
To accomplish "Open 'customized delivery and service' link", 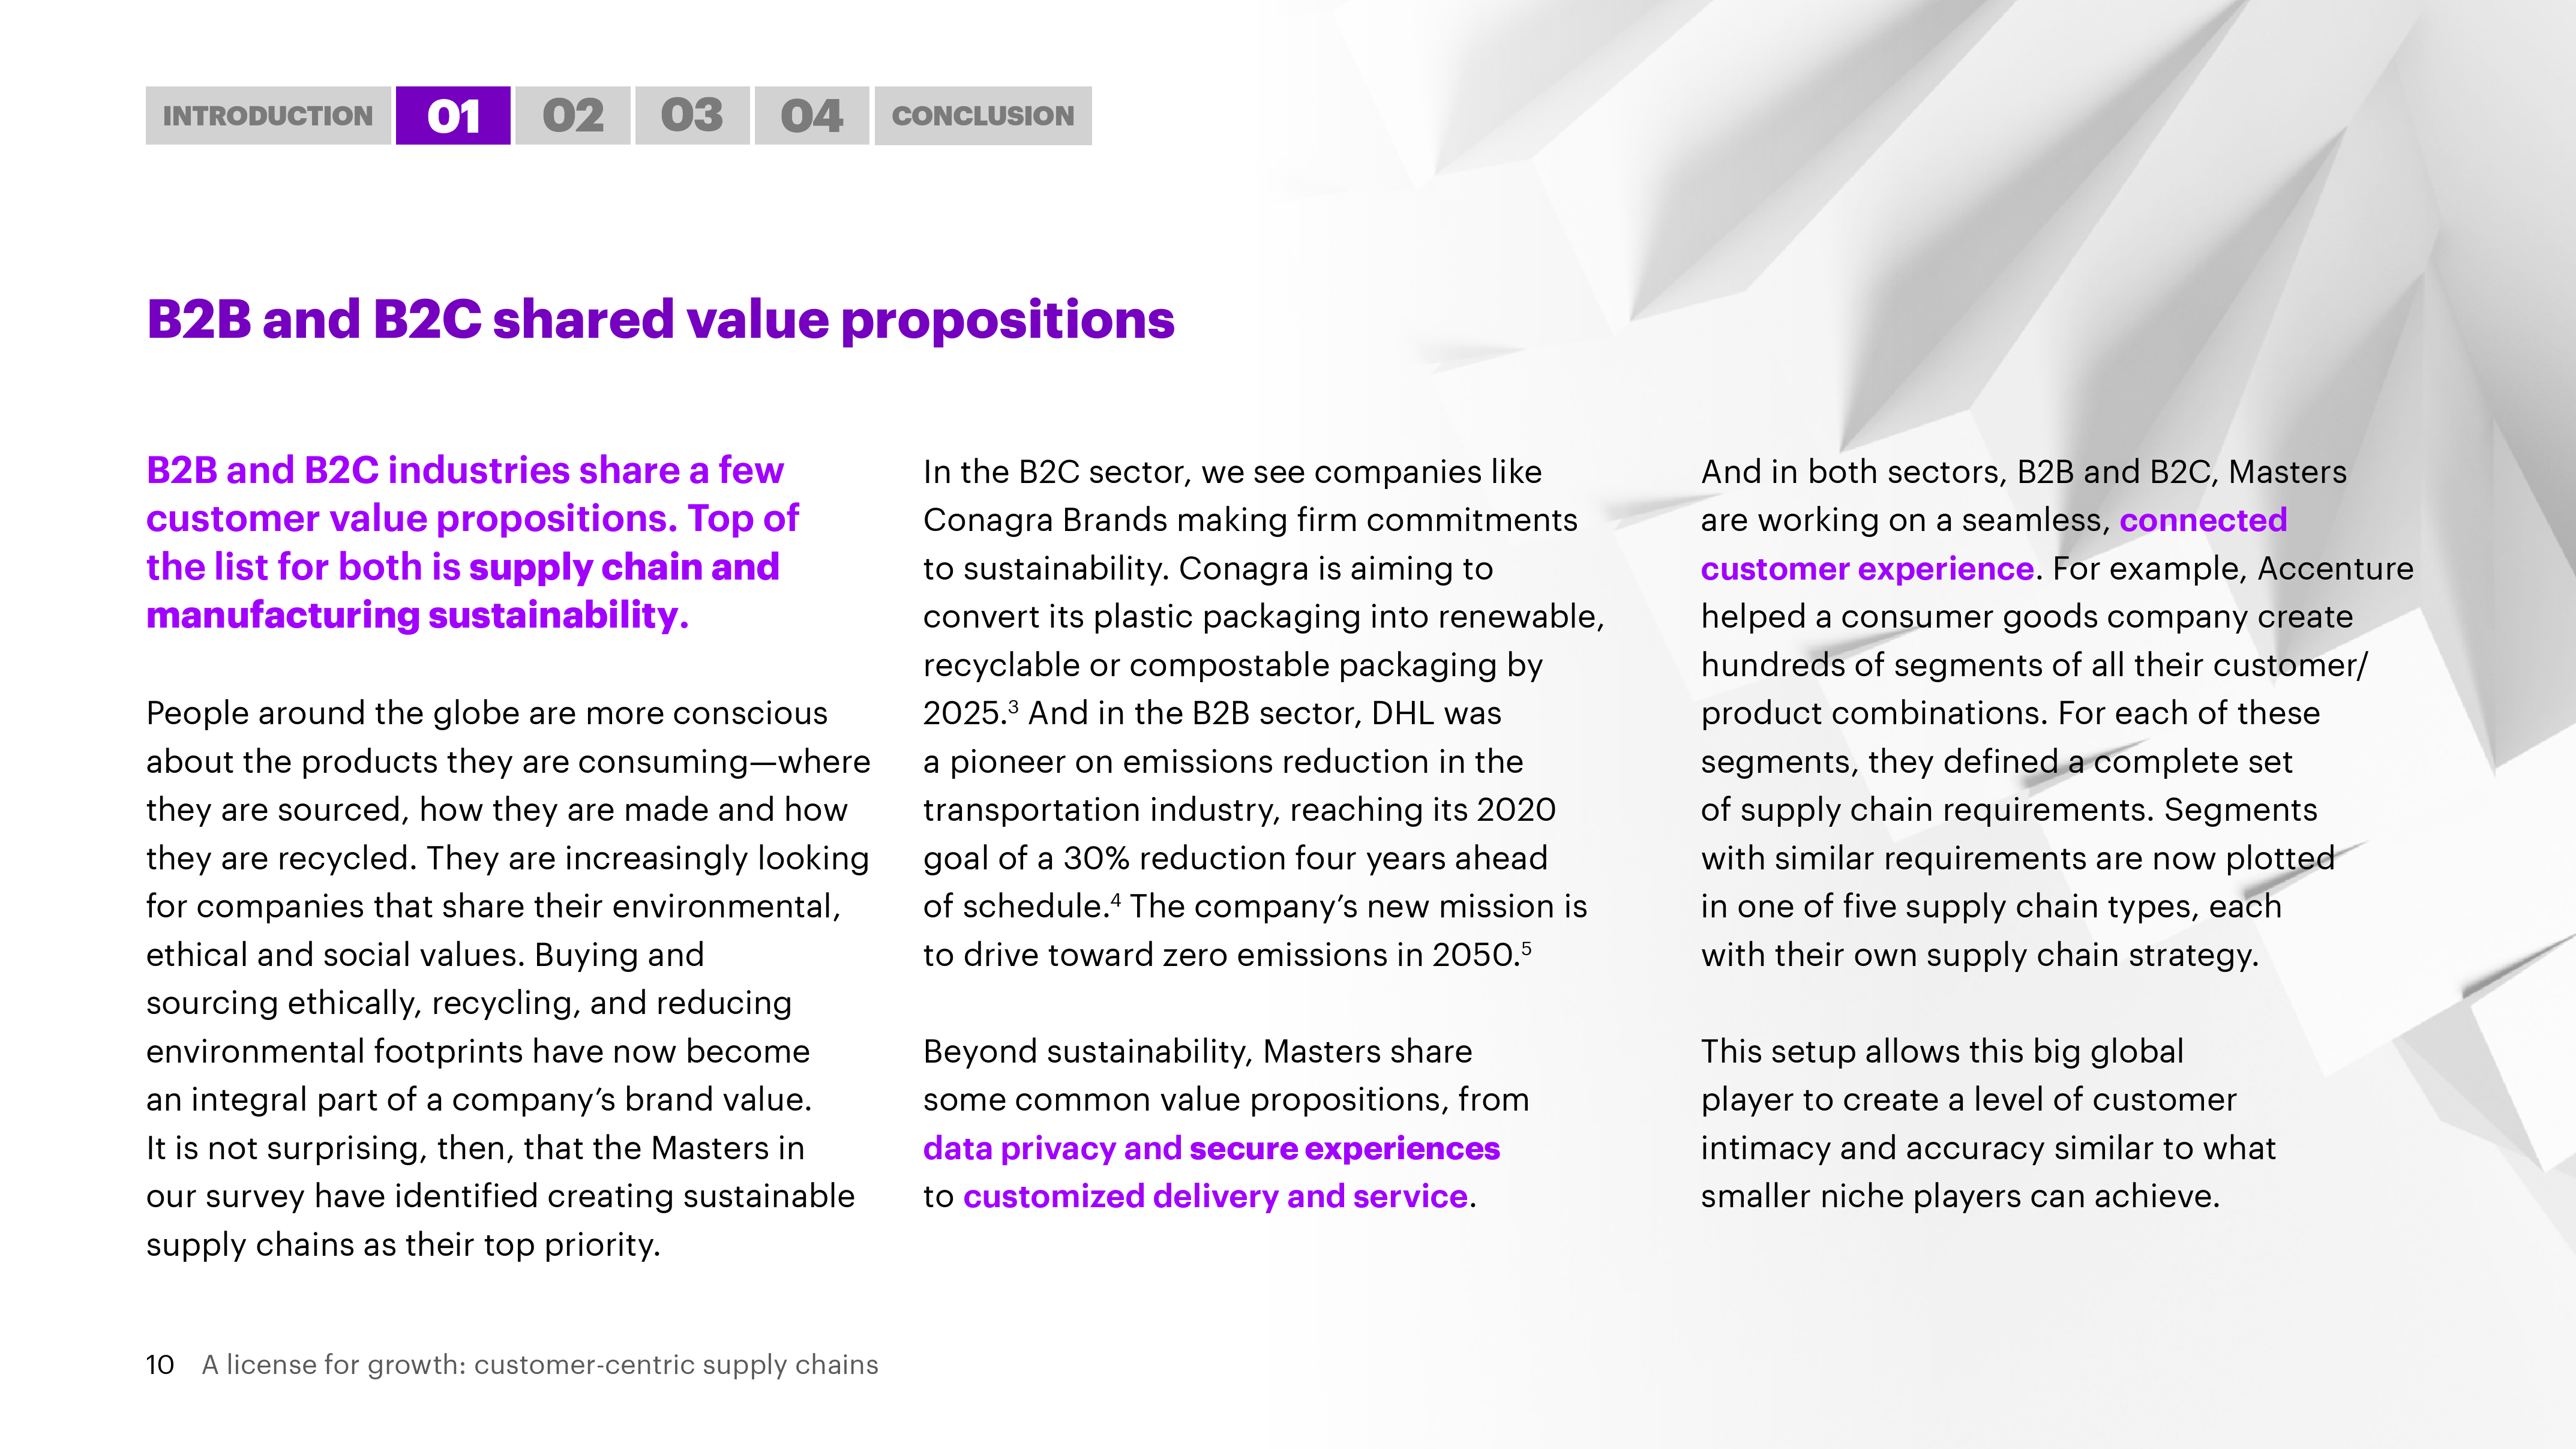I will click(1215, 1197).
